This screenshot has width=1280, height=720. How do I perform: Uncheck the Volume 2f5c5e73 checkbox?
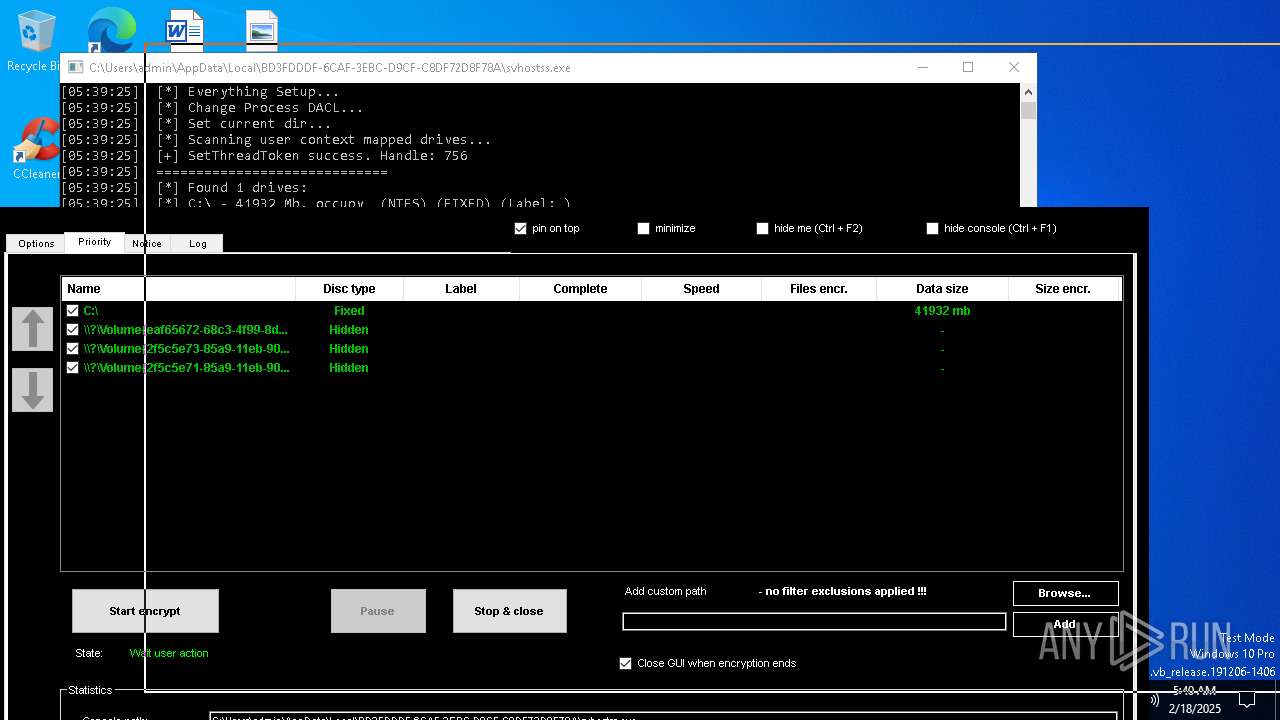72,349
